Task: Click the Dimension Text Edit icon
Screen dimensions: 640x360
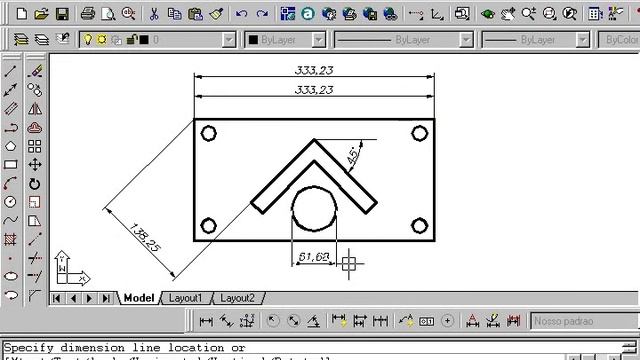Action: (493, 322)
